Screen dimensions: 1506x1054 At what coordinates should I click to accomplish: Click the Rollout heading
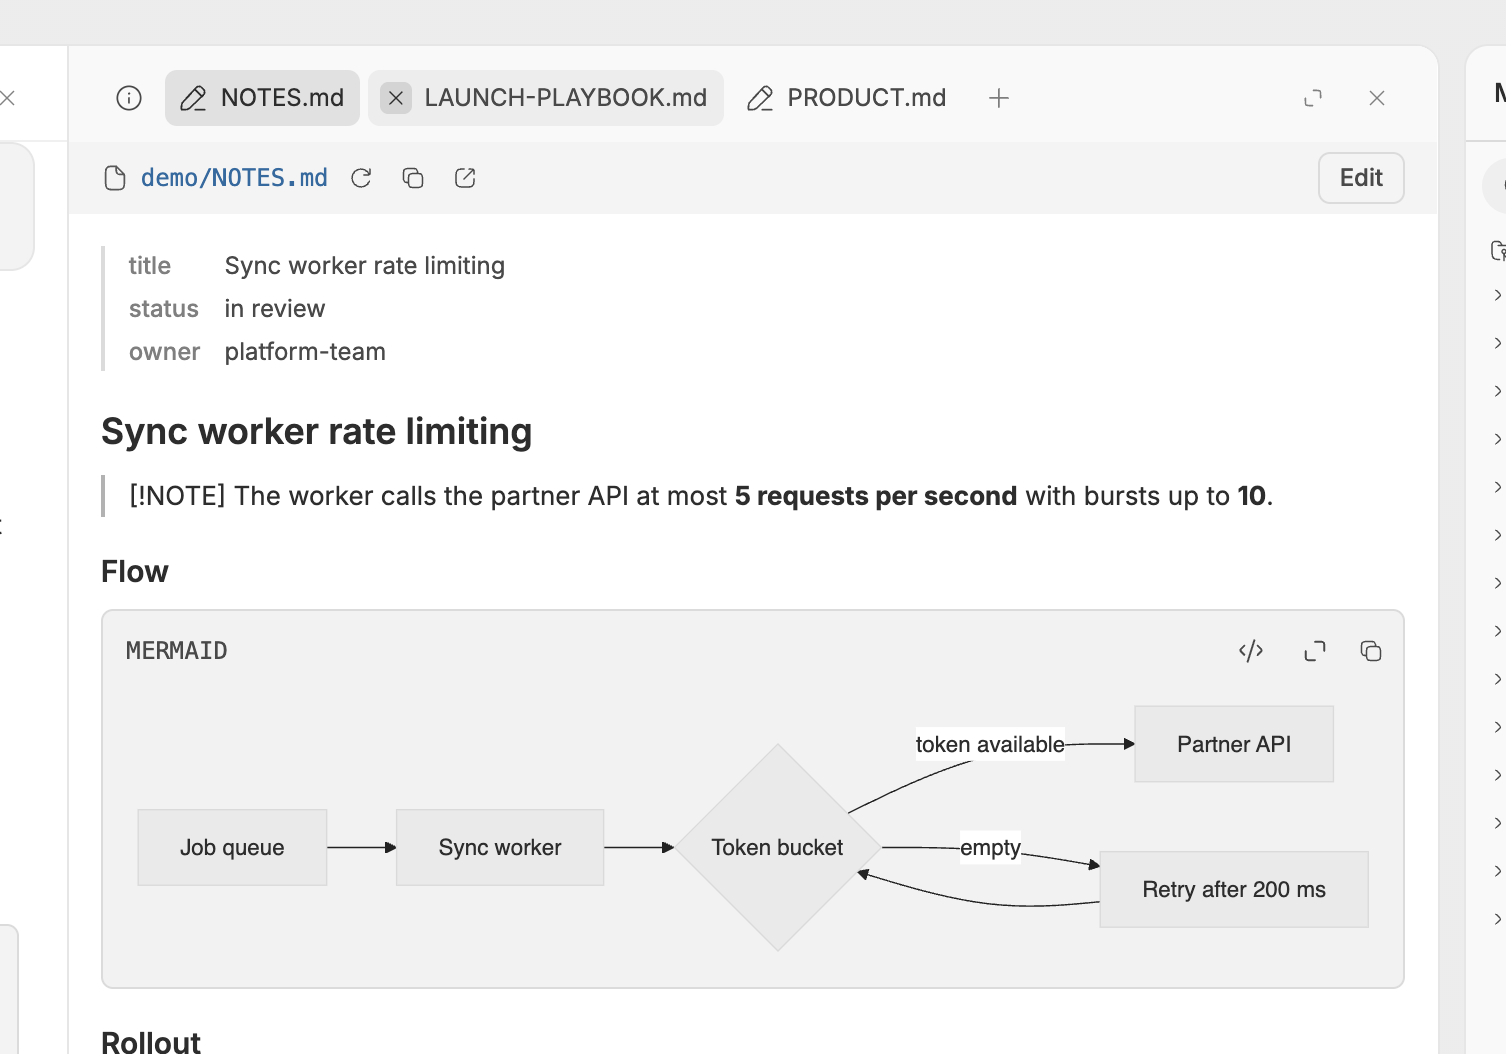151,1041
